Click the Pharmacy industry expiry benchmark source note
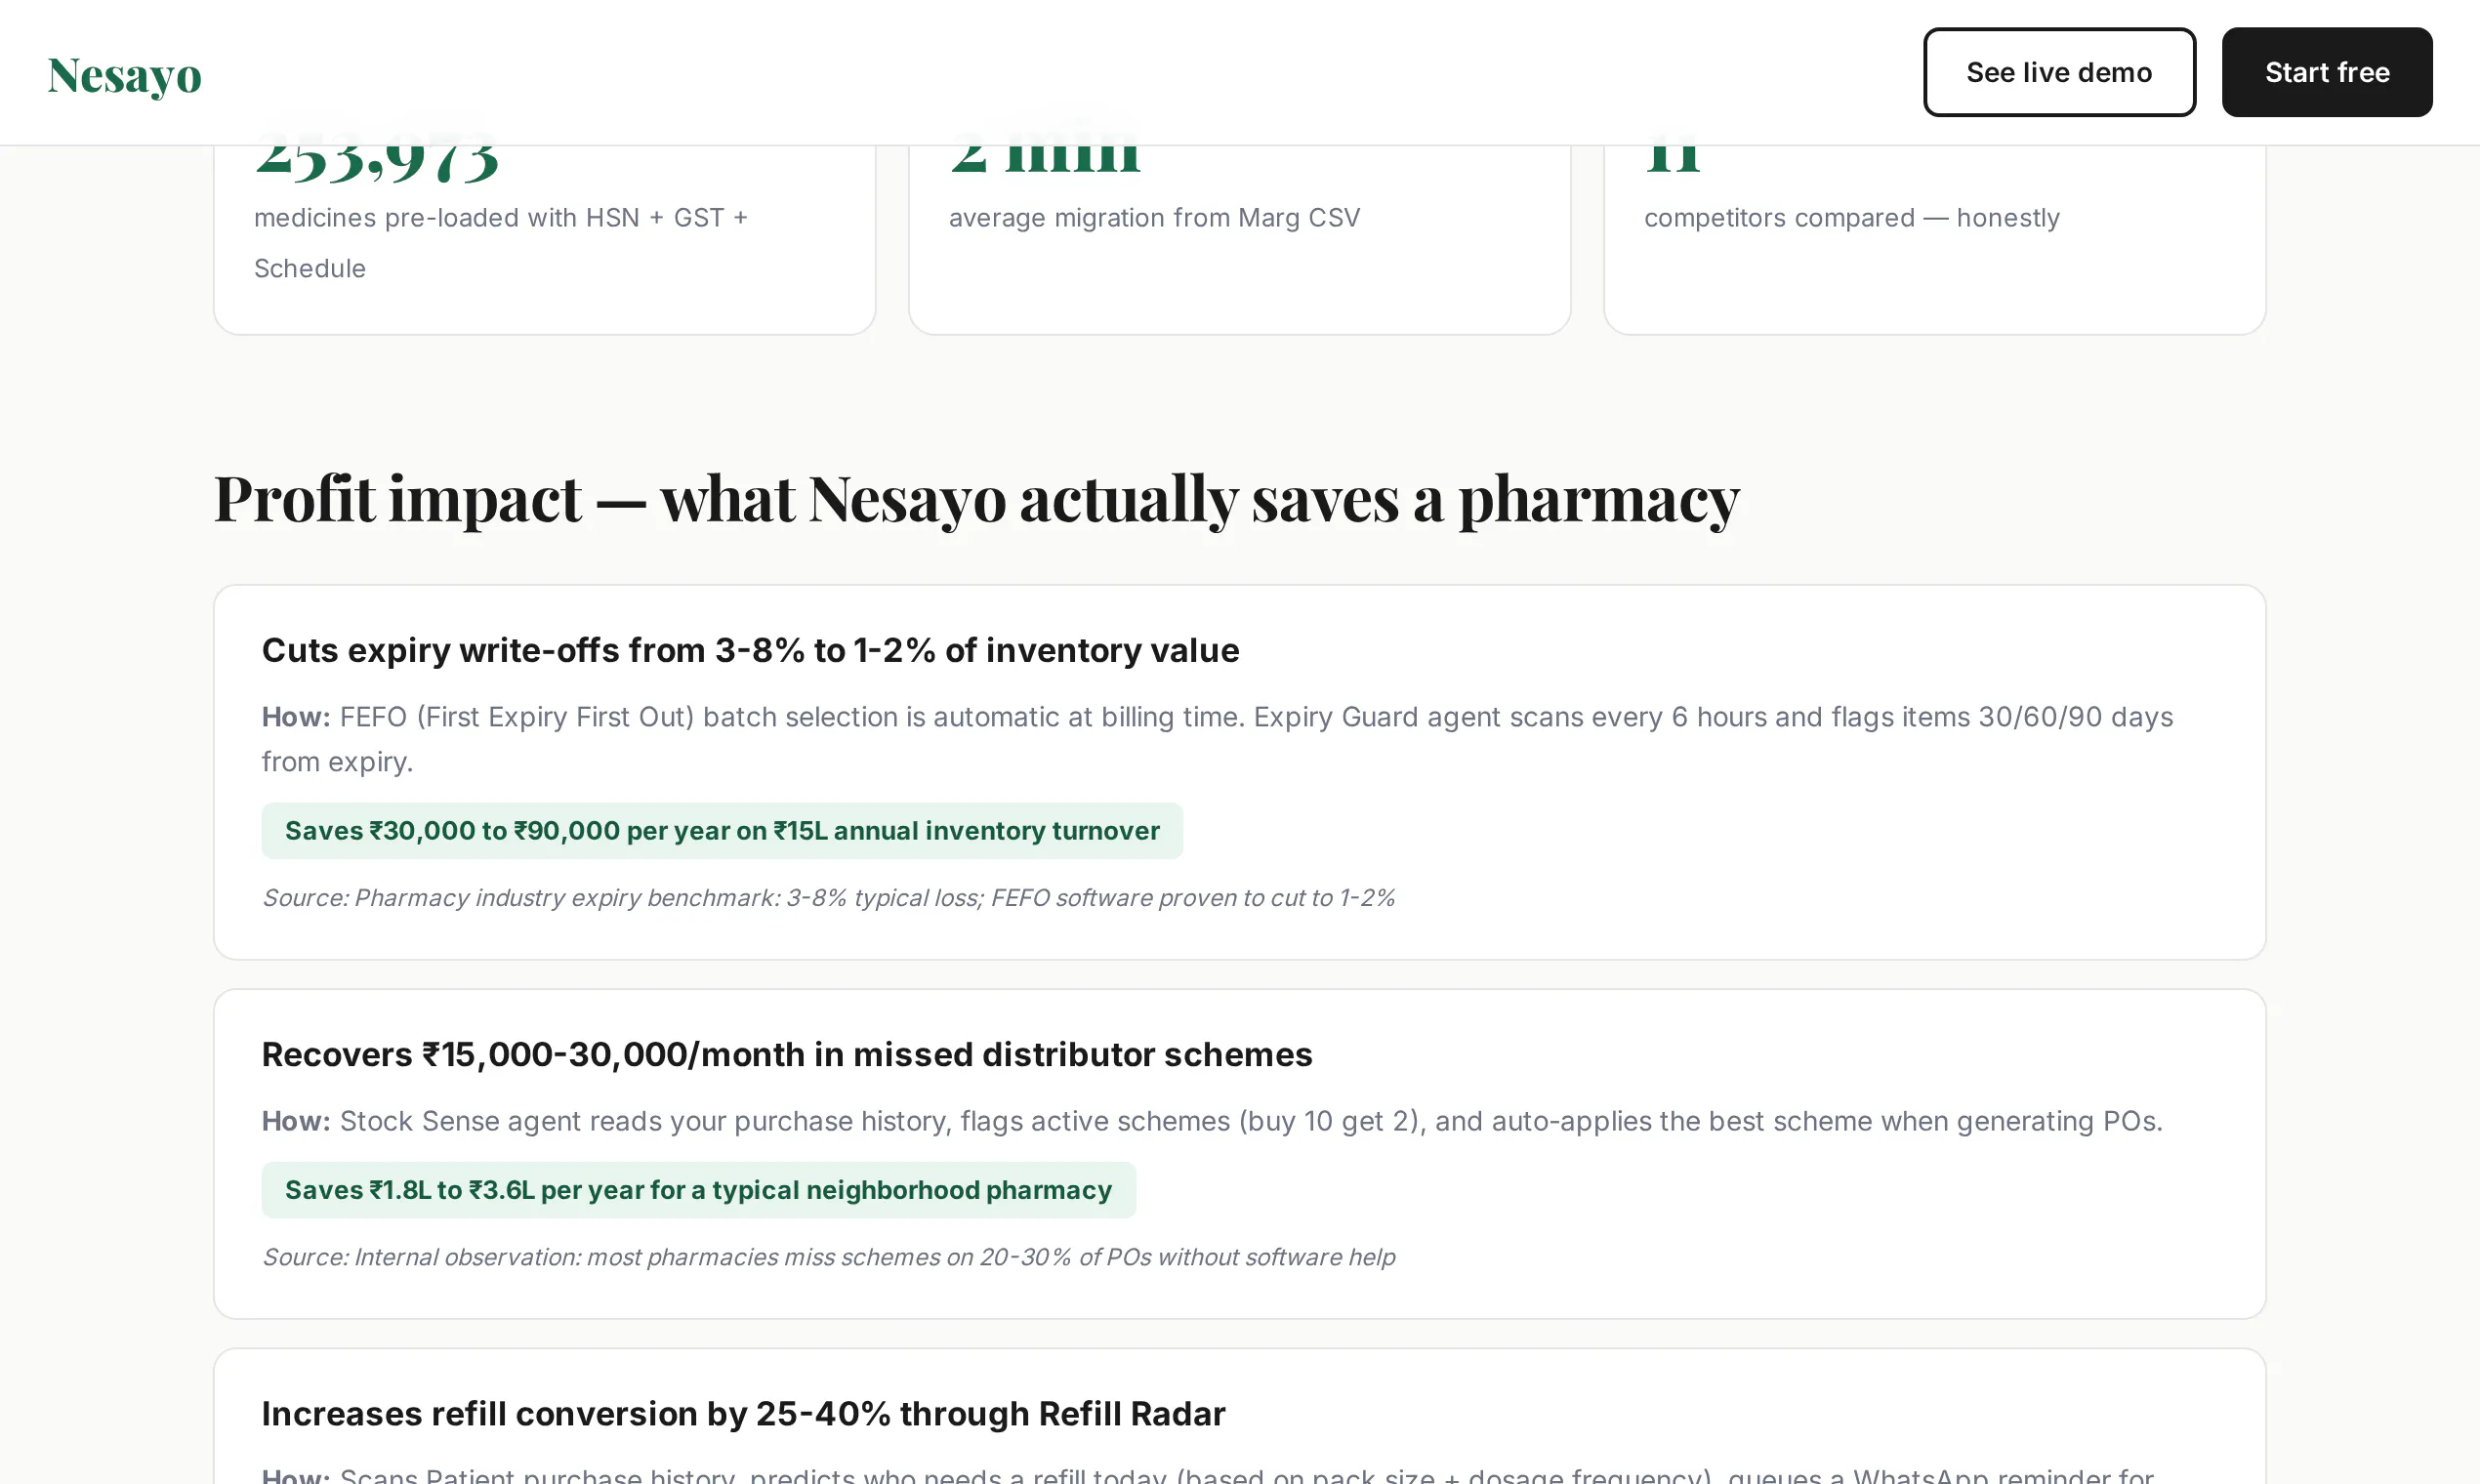This screenshot has height=1484, width=2480. coord(828,898)
